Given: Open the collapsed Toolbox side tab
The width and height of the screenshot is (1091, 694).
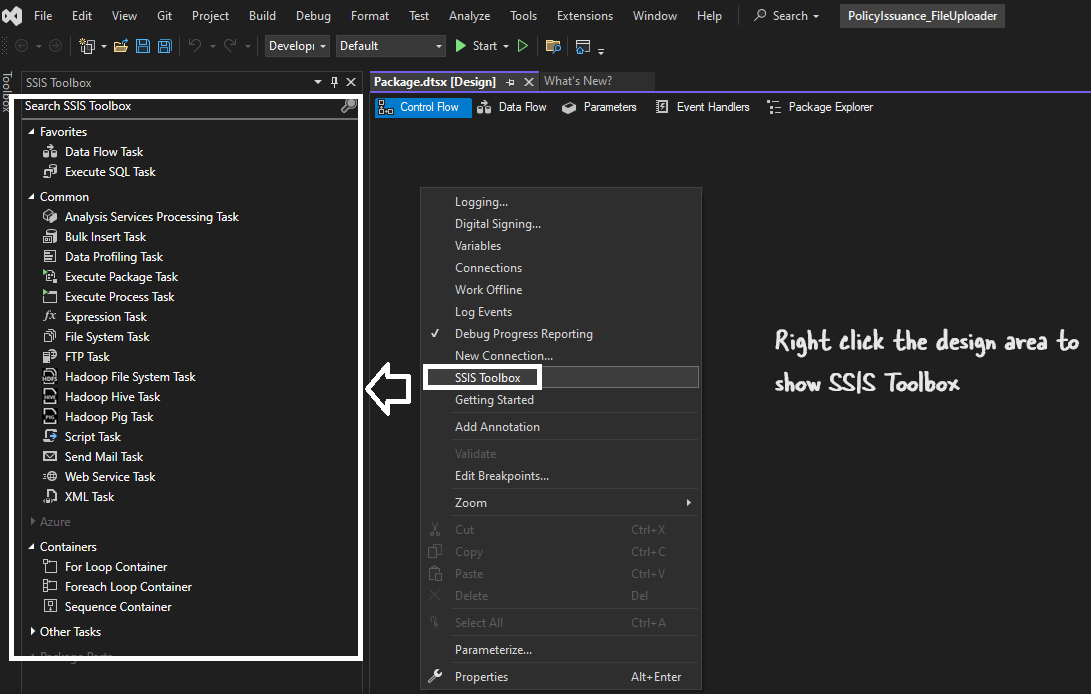Looking at the screenshot, I should pyautogui.click(x=7, y=91).
